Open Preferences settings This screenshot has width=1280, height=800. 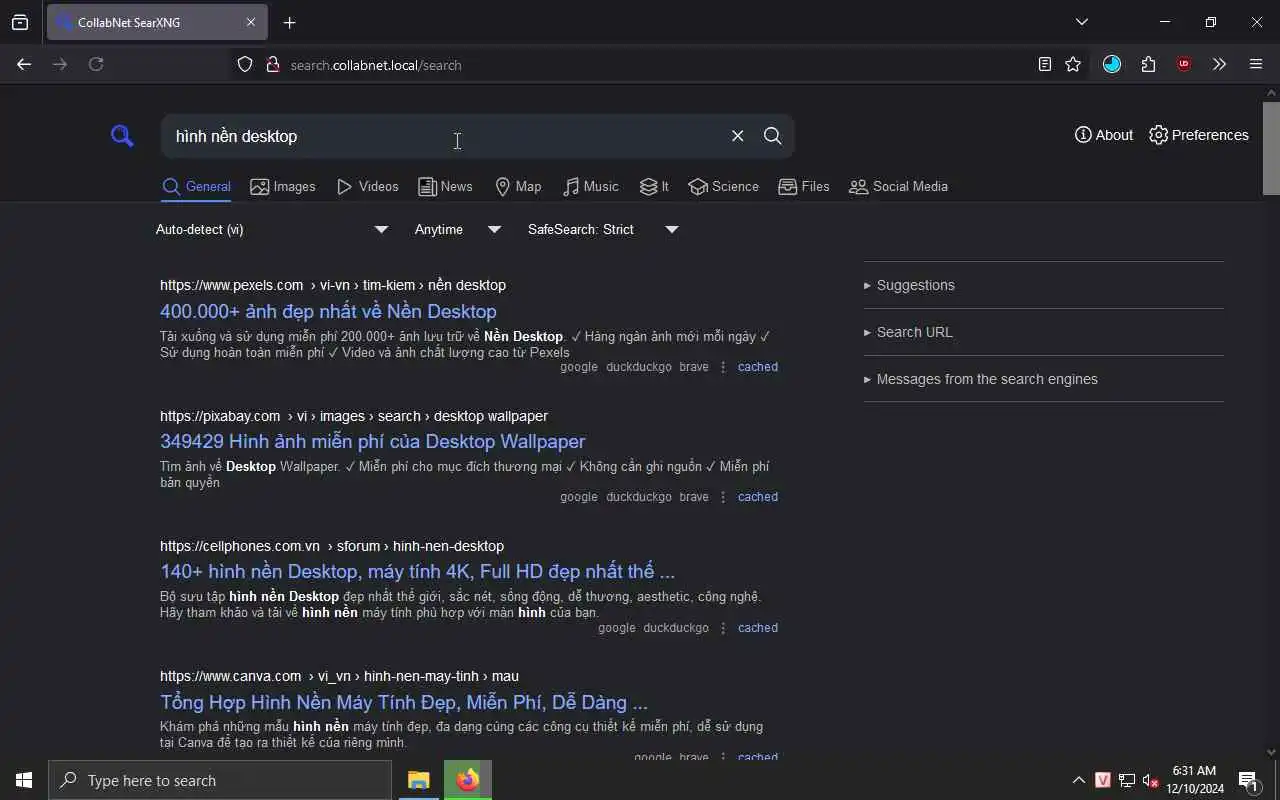[x=1199, y=135]
